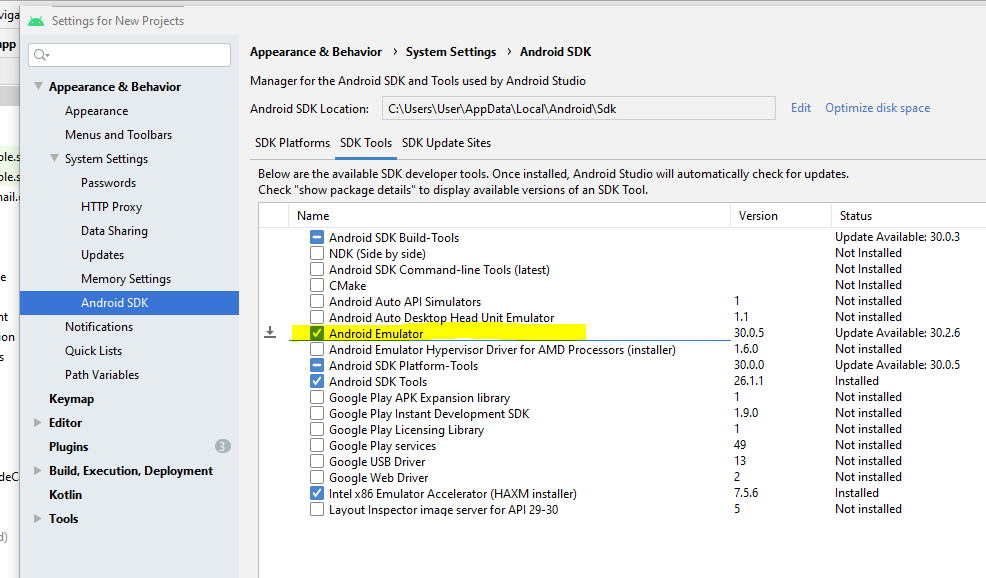The width and height of the screenshot is (986, 578).
Task: Click the search magnifier icon in settings
Action: tap(41, 55)
